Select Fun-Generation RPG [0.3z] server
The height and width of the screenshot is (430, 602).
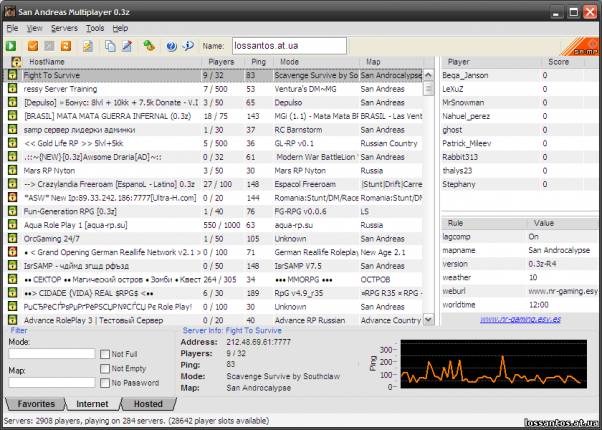pyautogui.click(x=215, y=211)
